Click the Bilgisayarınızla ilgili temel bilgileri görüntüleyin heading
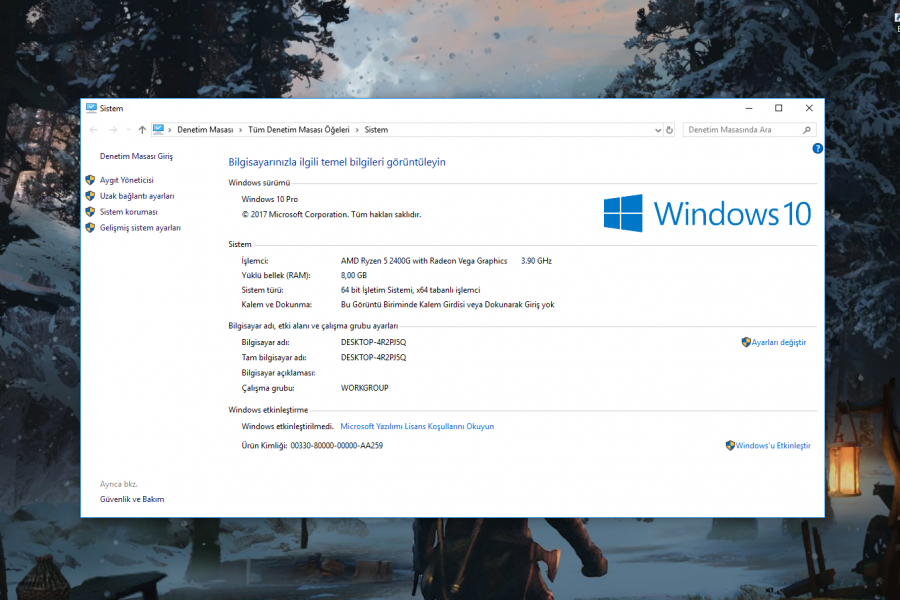 tap(337, 162)
